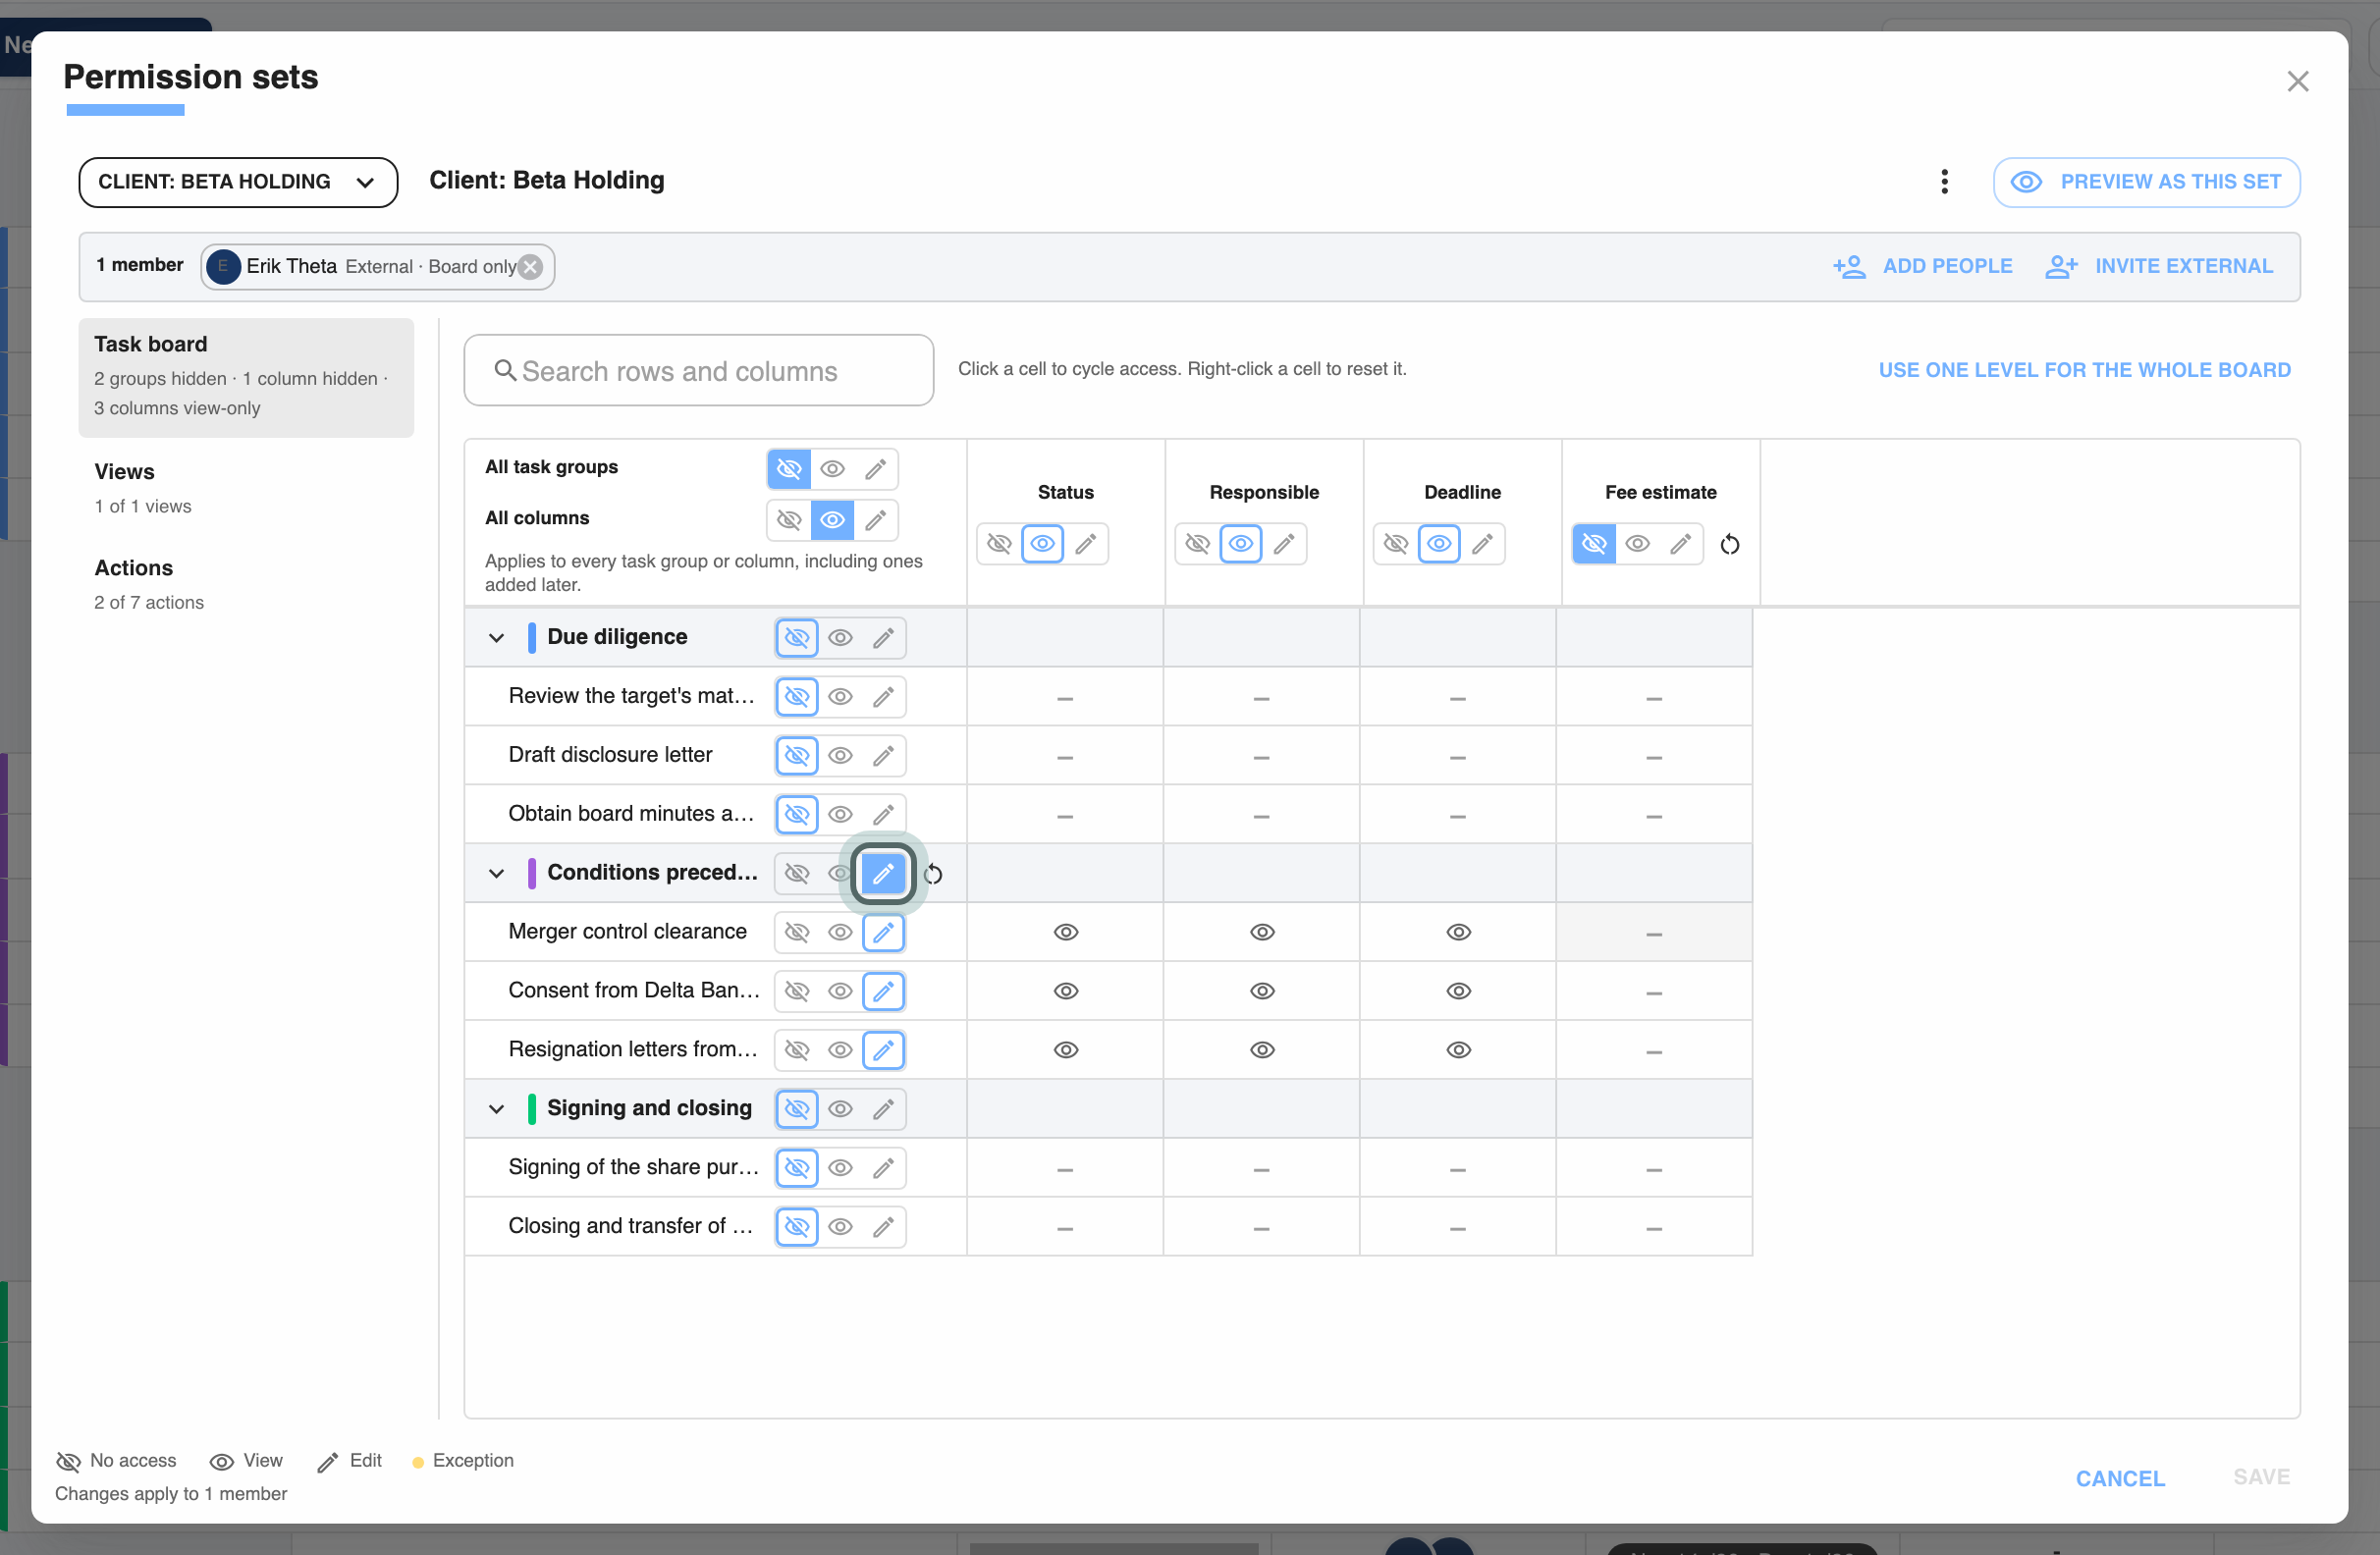
Task: Click Add People
Action: click(x=1922, y=266)
